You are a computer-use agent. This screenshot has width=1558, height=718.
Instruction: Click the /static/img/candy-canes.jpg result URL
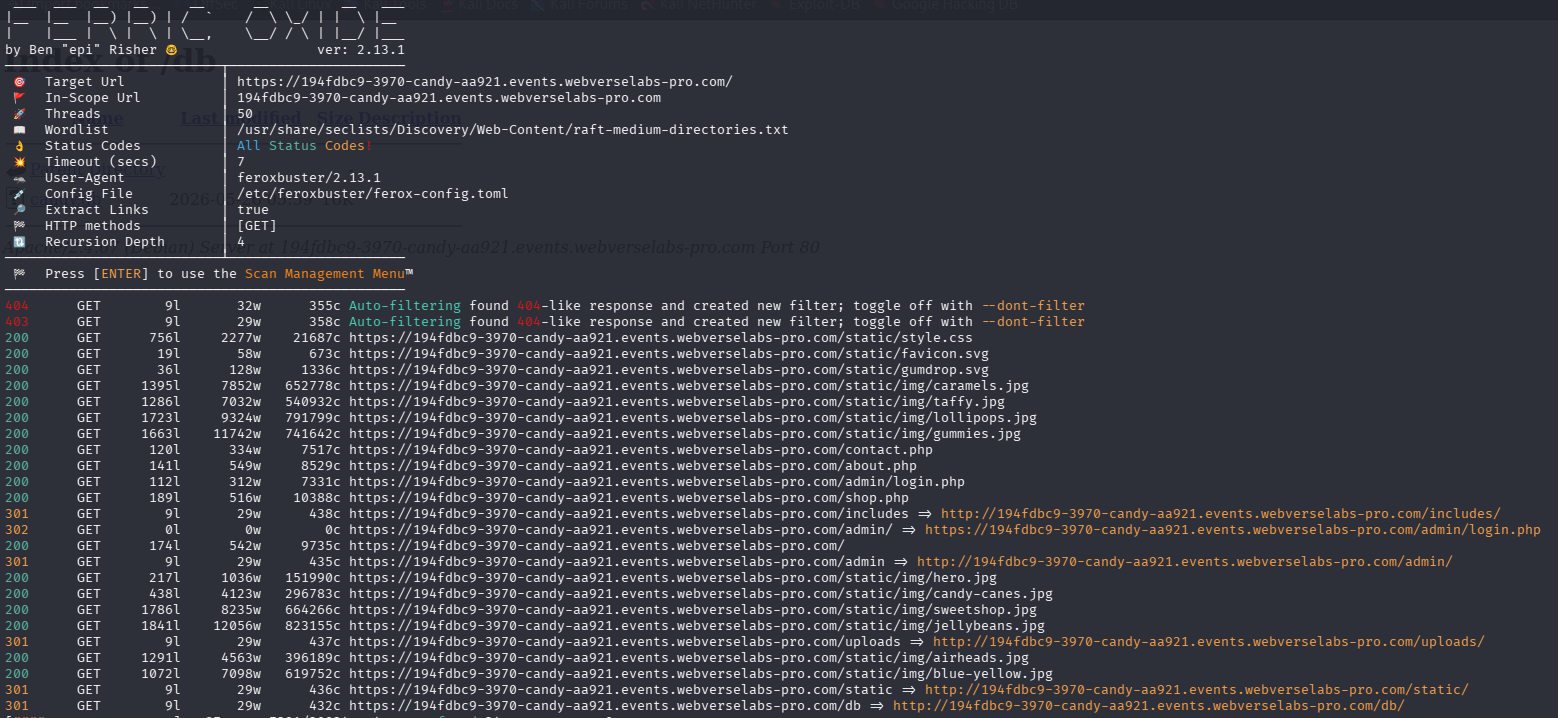click(x=701, y=594)
